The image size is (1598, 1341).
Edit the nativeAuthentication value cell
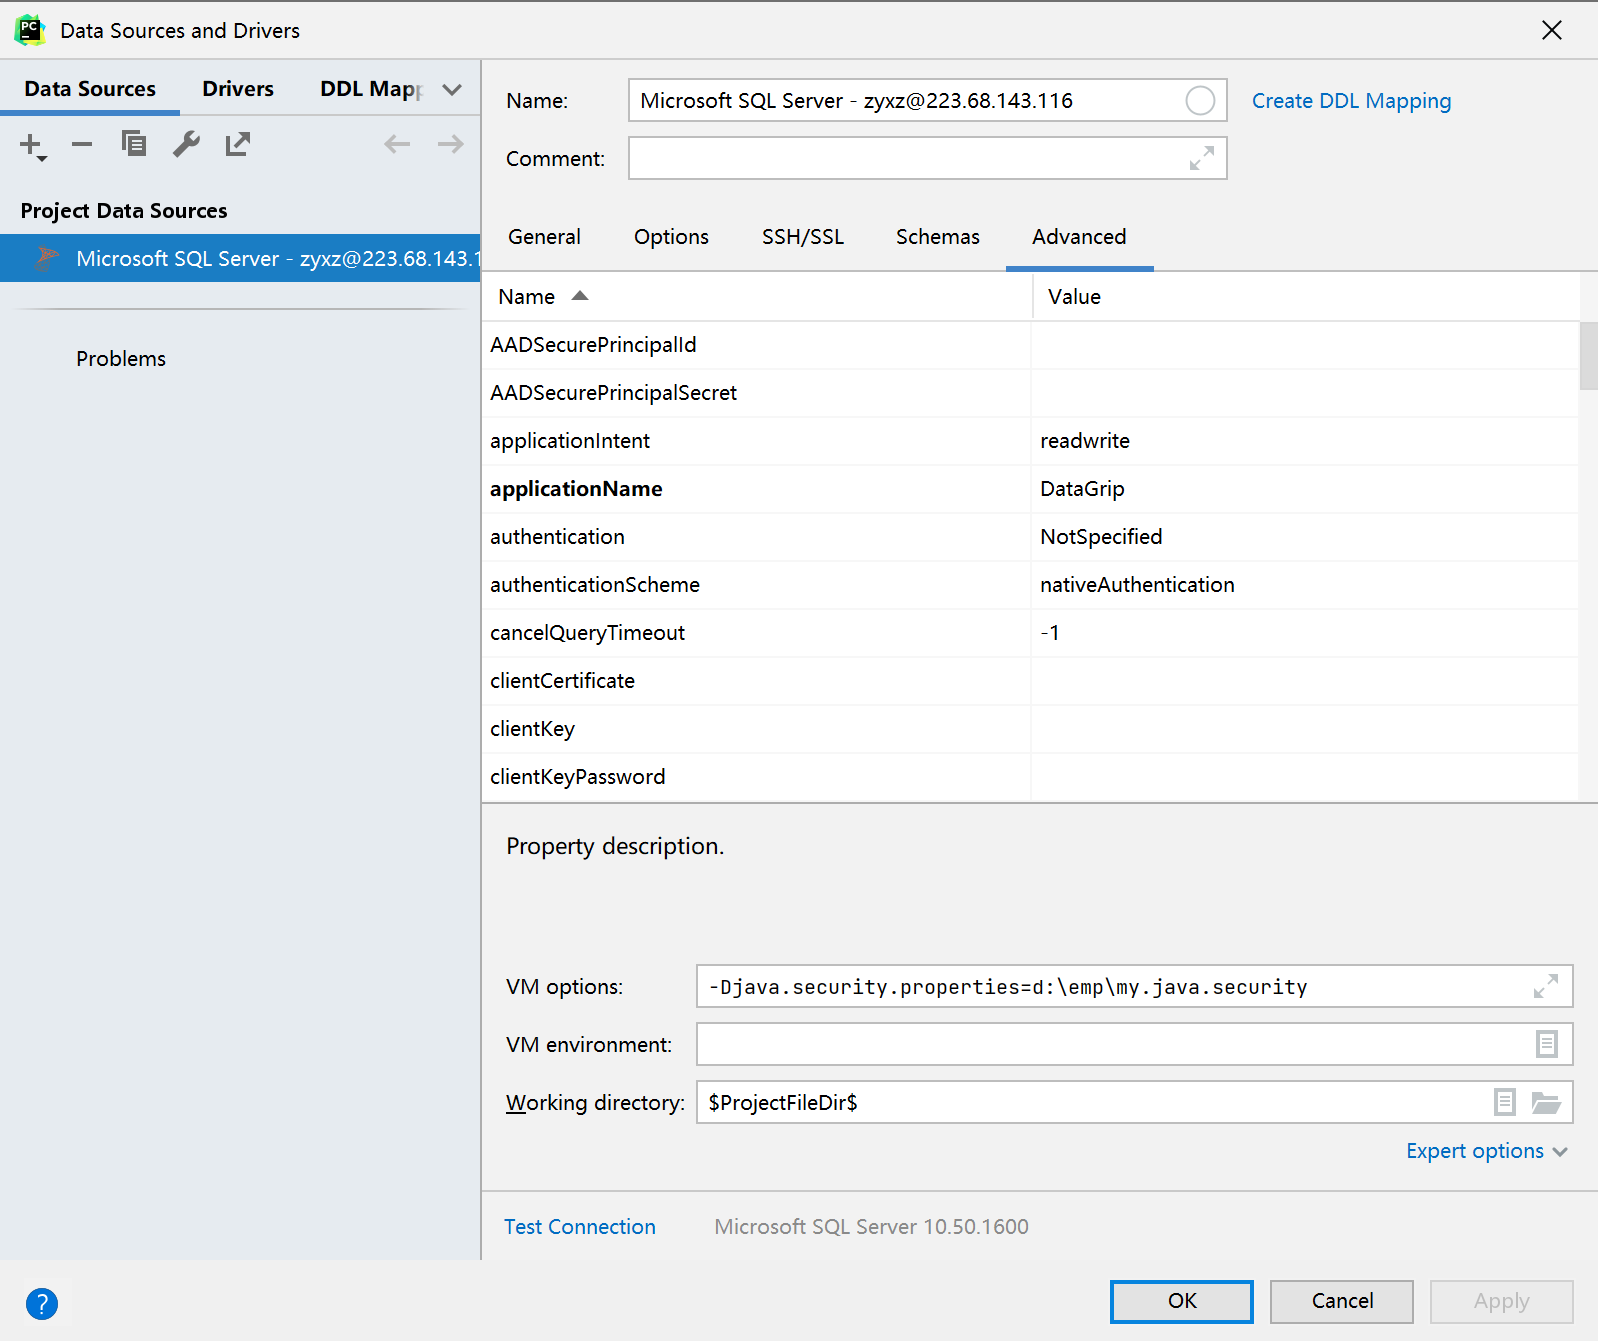pyautogui.click(x=1305, y=585)
